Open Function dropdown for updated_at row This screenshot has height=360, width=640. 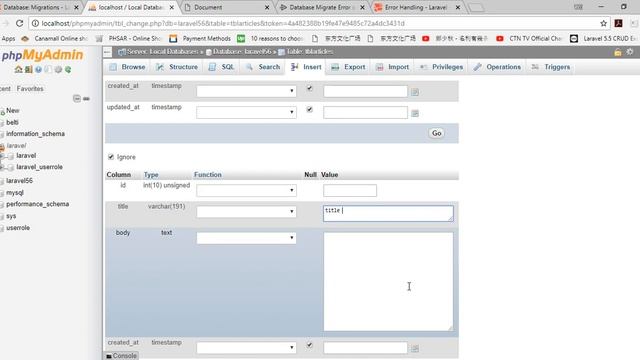246,112
